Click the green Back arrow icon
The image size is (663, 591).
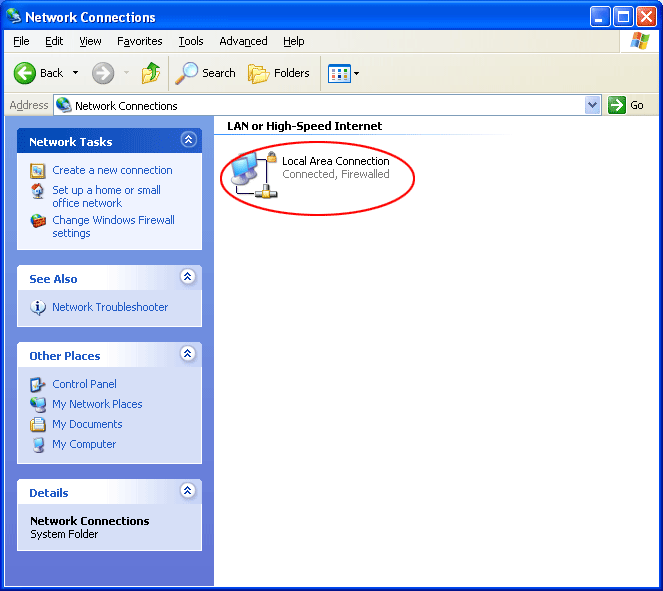pyautogui.click(x=25, y=73)
